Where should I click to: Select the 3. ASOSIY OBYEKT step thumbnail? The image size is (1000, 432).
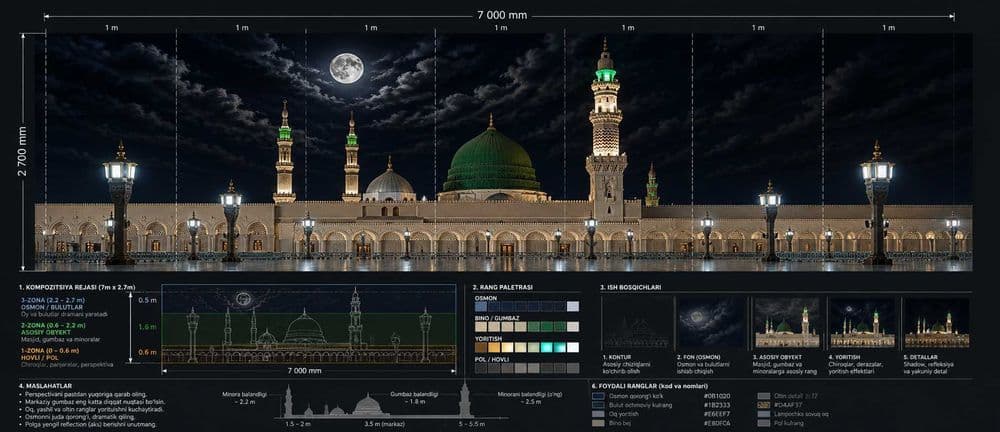click(786, 322)
